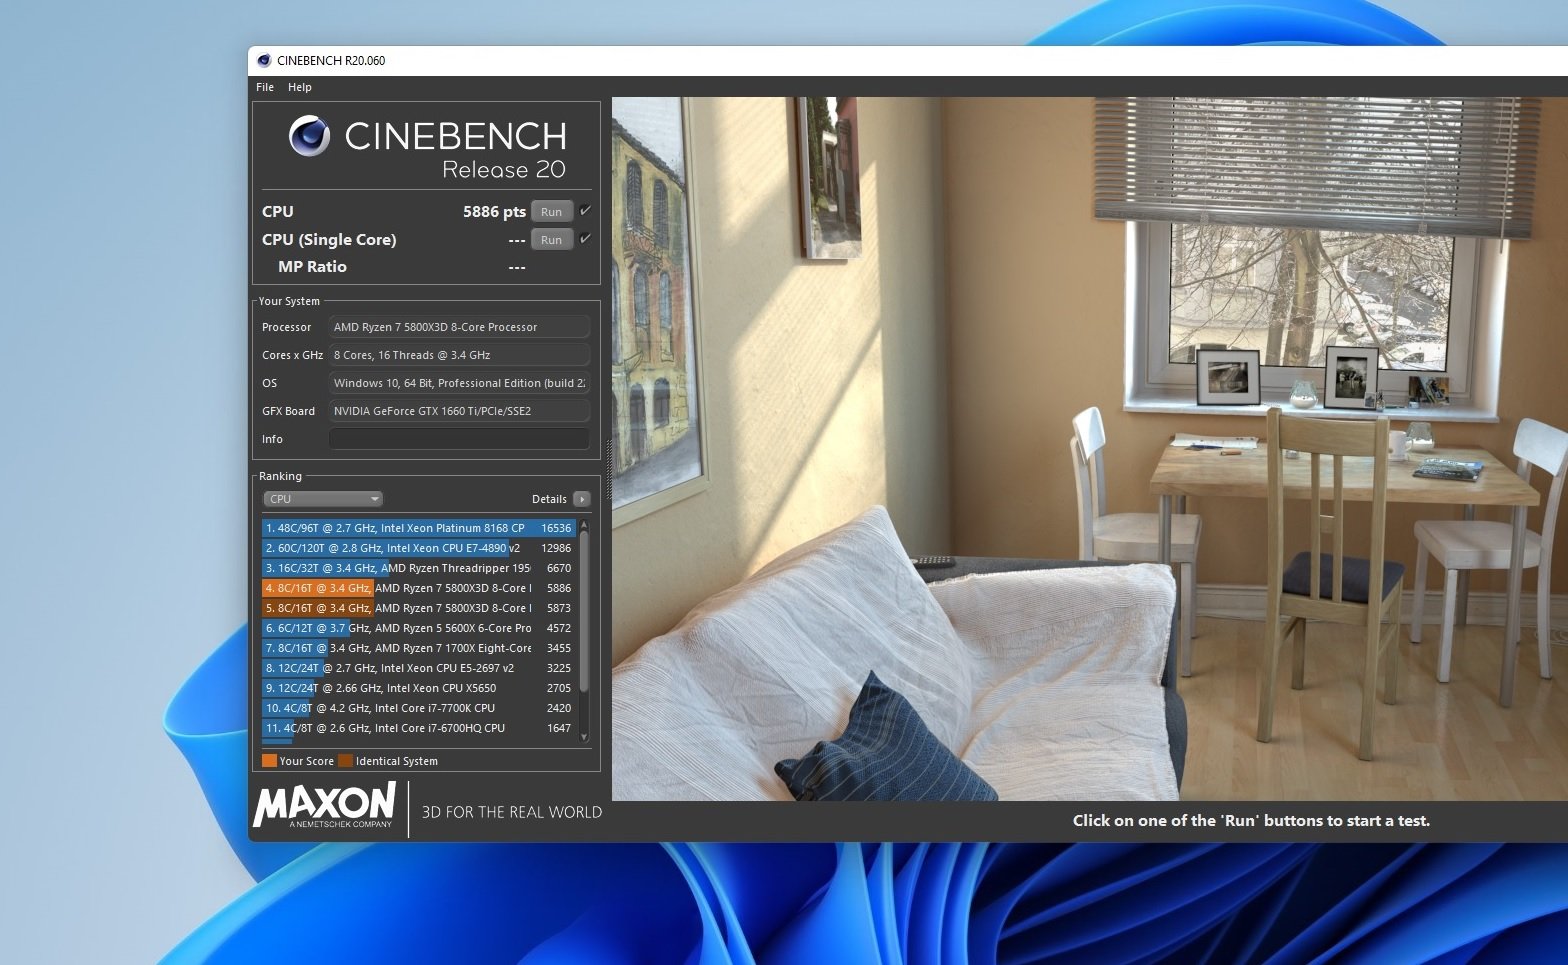1568x965 pixels.
Task: Click the Processor field AMD Ryzen 7 5800X3D
Action: [x=459, y=327]
